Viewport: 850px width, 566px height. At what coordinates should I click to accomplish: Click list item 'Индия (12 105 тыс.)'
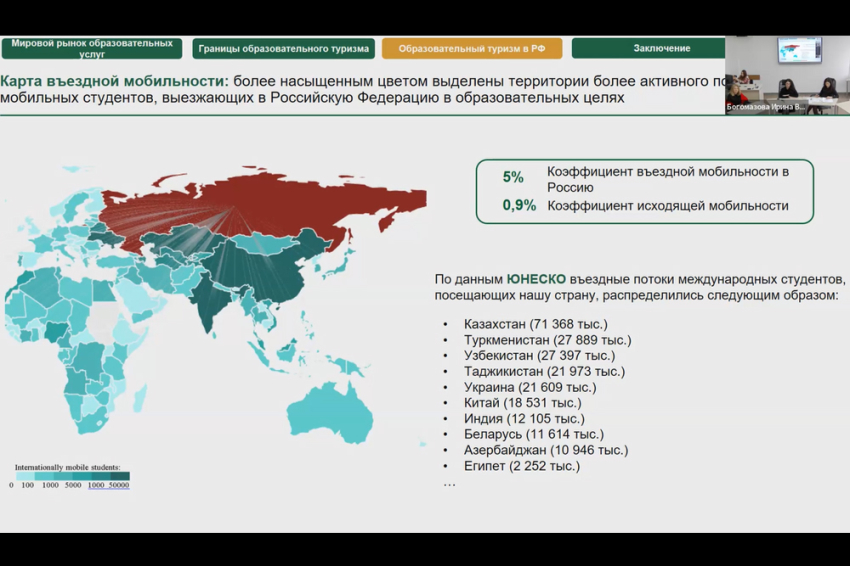click(524, 419)
